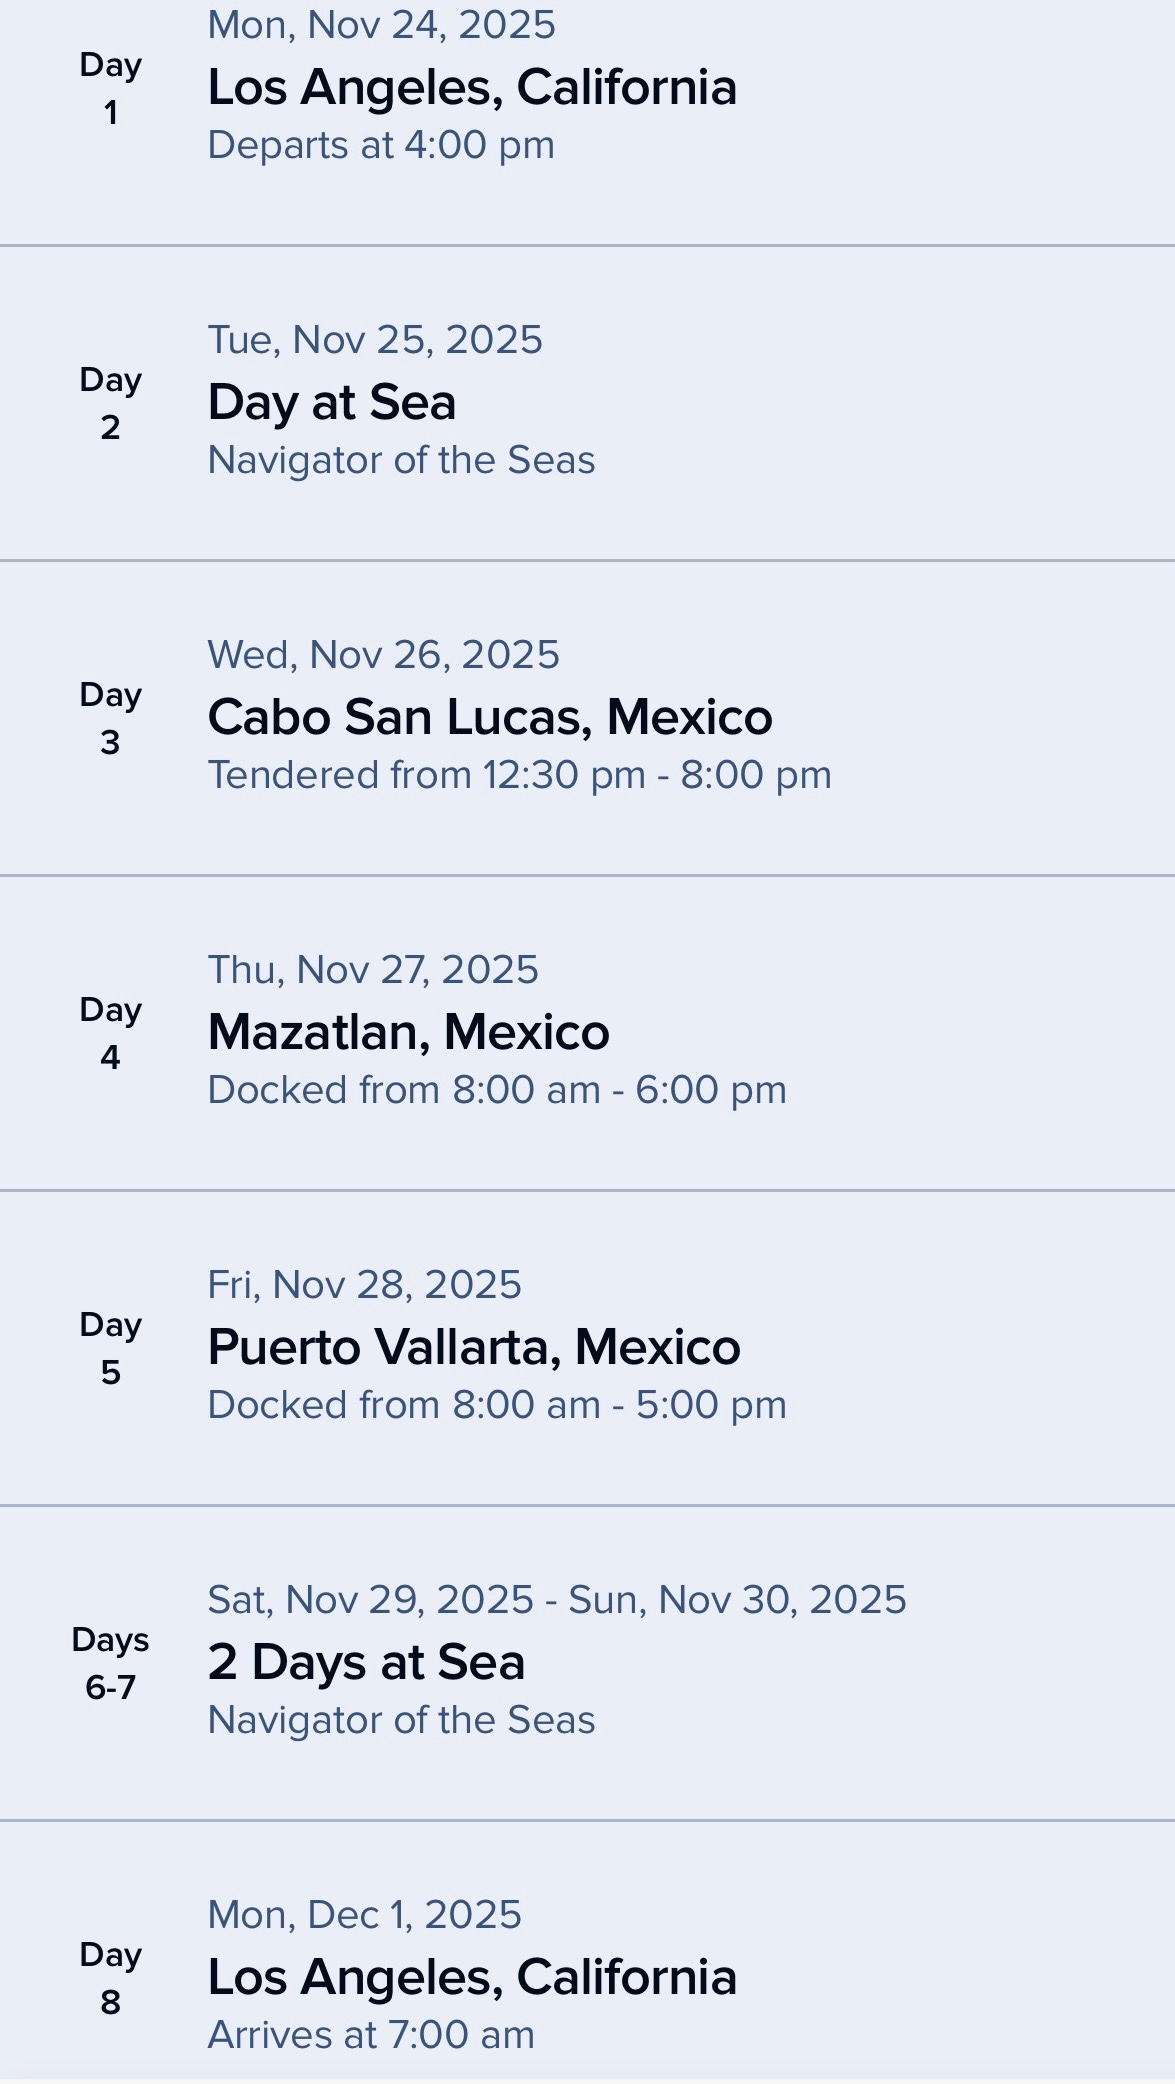The height and width of the screenshot is (2084, 1175).
Task: Click the 'Arrives at 7:00 am' text
Action: [371, 2035]
